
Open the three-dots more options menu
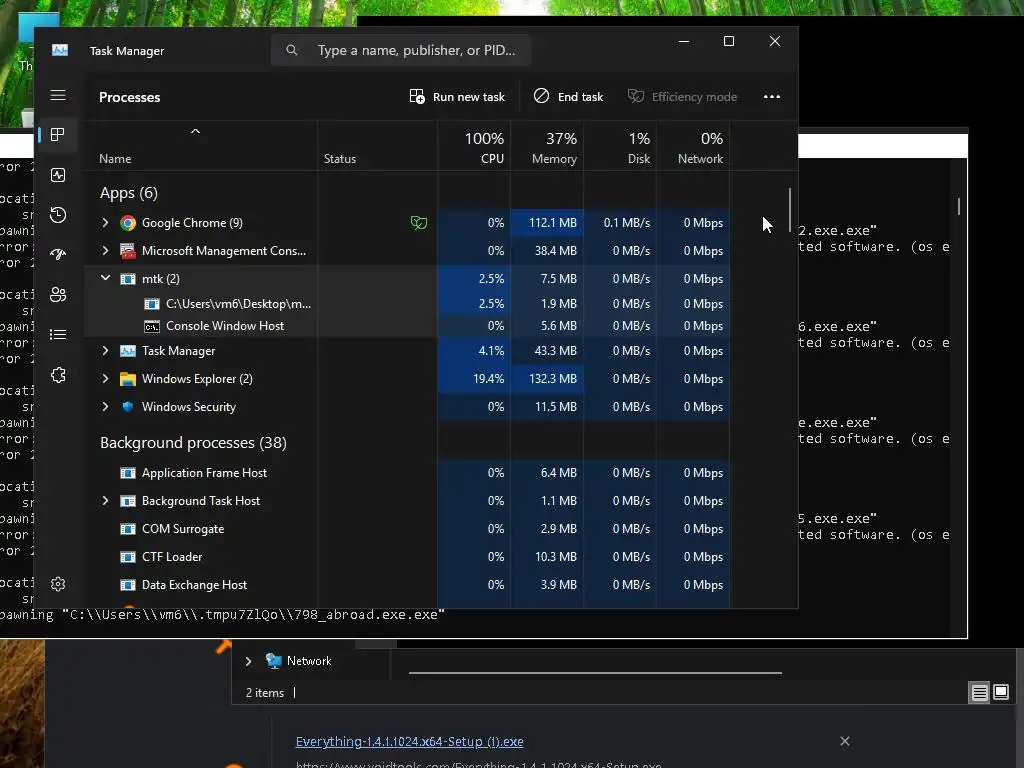(x=772, y=97)
